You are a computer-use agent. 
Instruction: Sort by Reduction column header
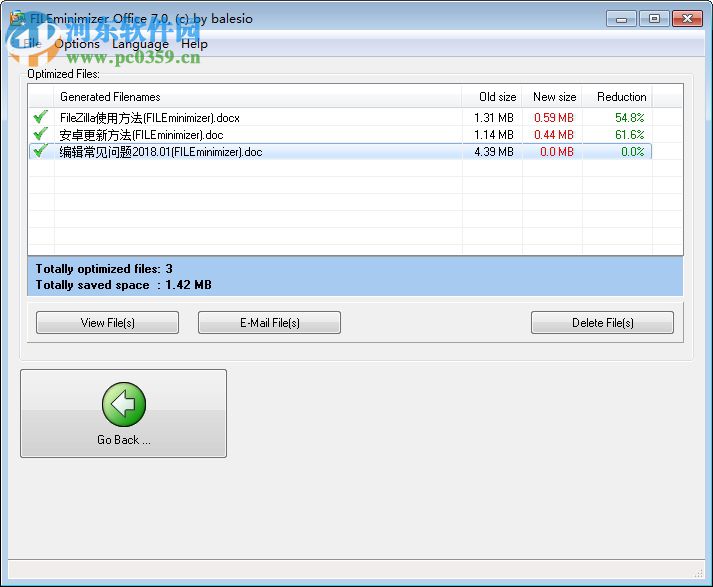pos(617,96)
